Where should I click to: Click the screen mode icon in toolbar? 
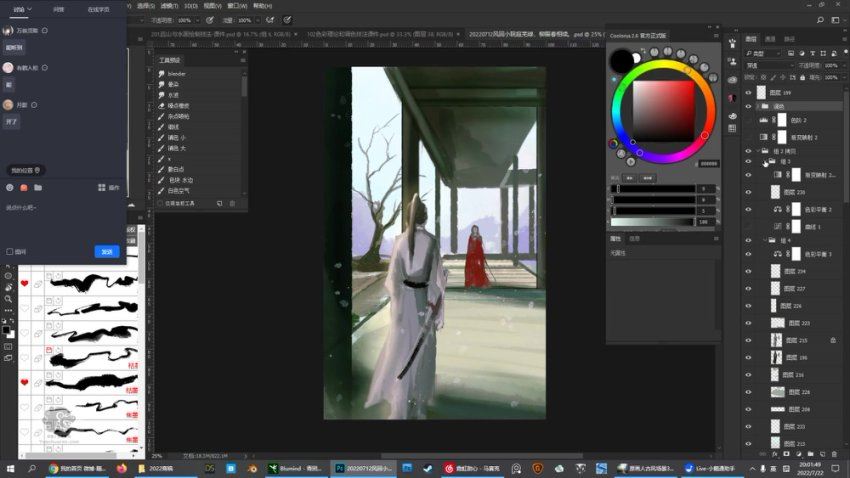(8, 358)
